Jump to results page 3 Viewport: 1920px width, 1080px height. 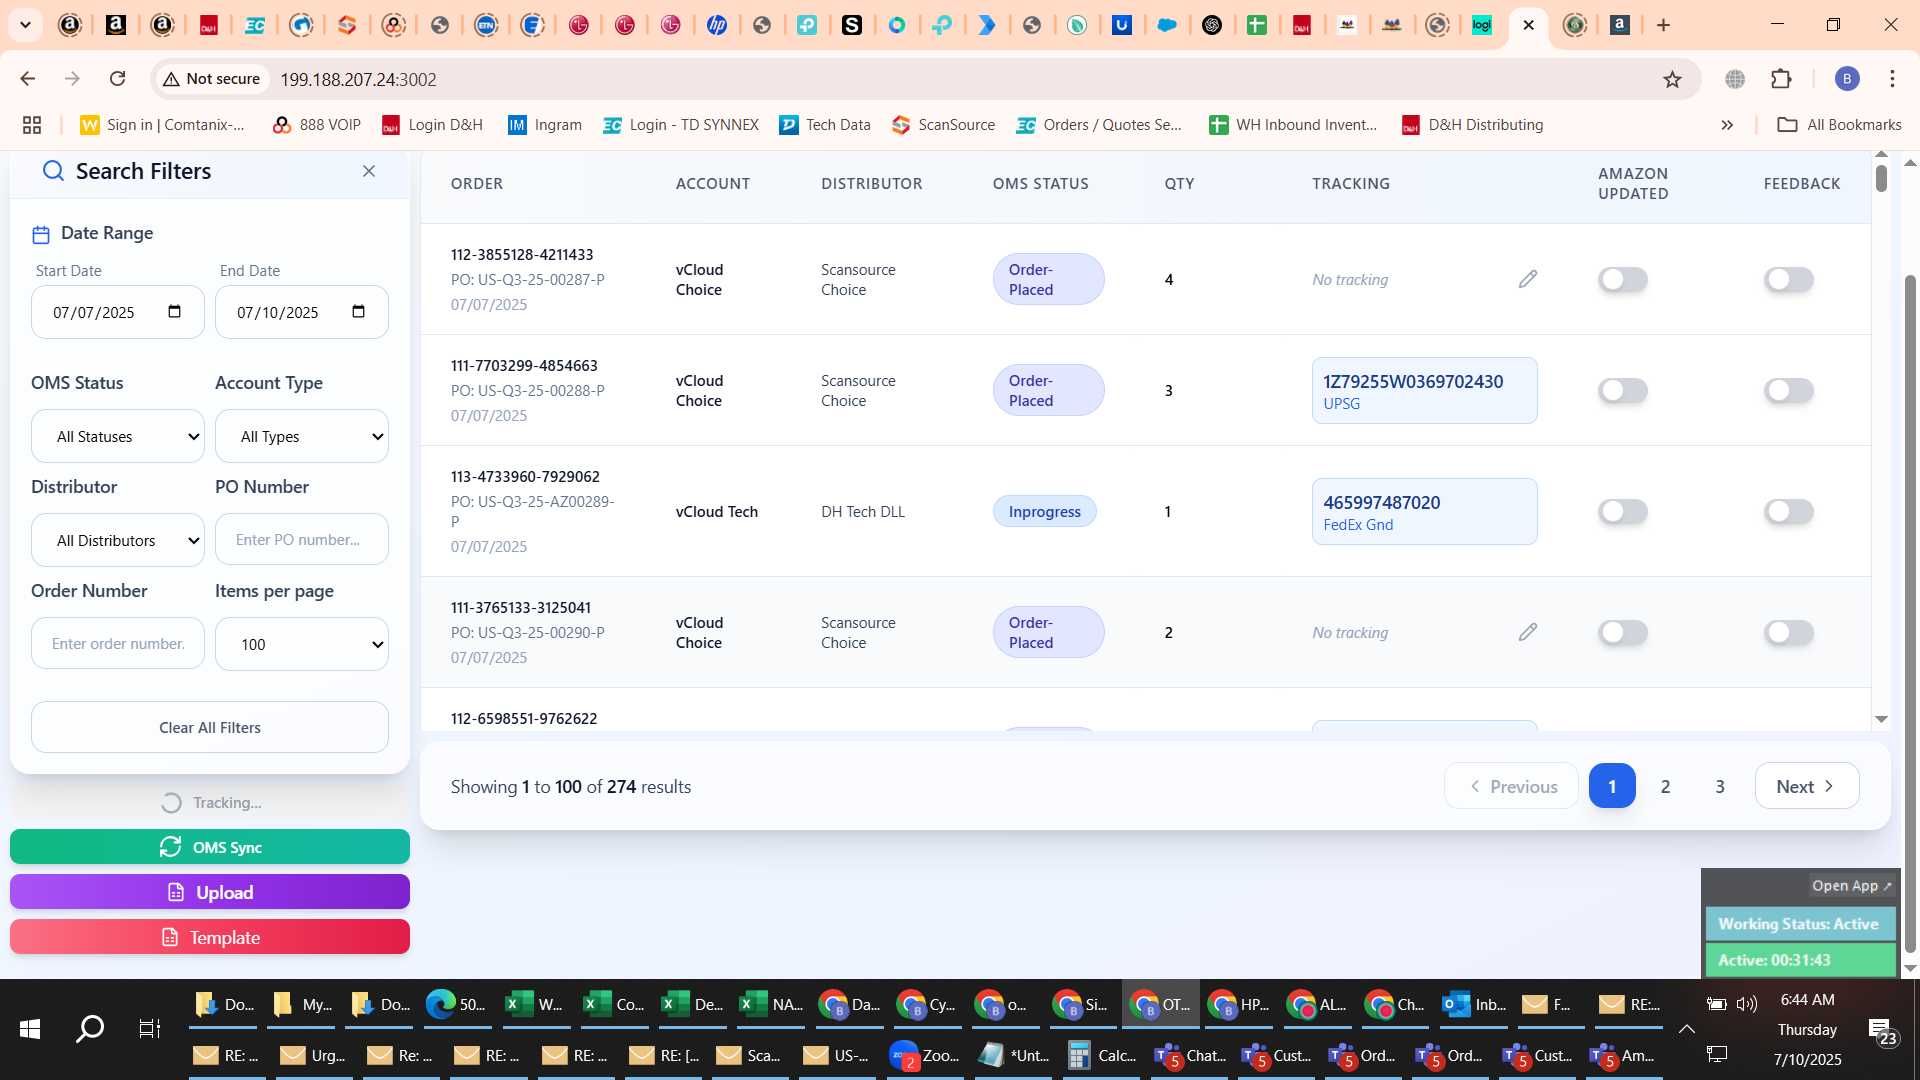coord(1720,786)
